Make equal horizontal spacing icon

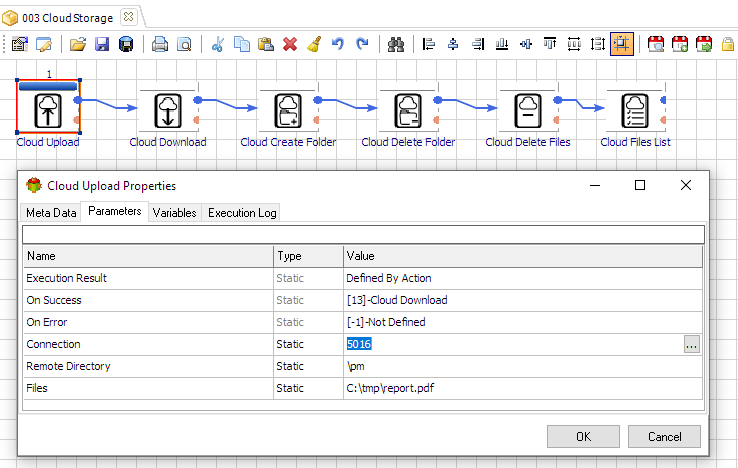coord(574,44)
